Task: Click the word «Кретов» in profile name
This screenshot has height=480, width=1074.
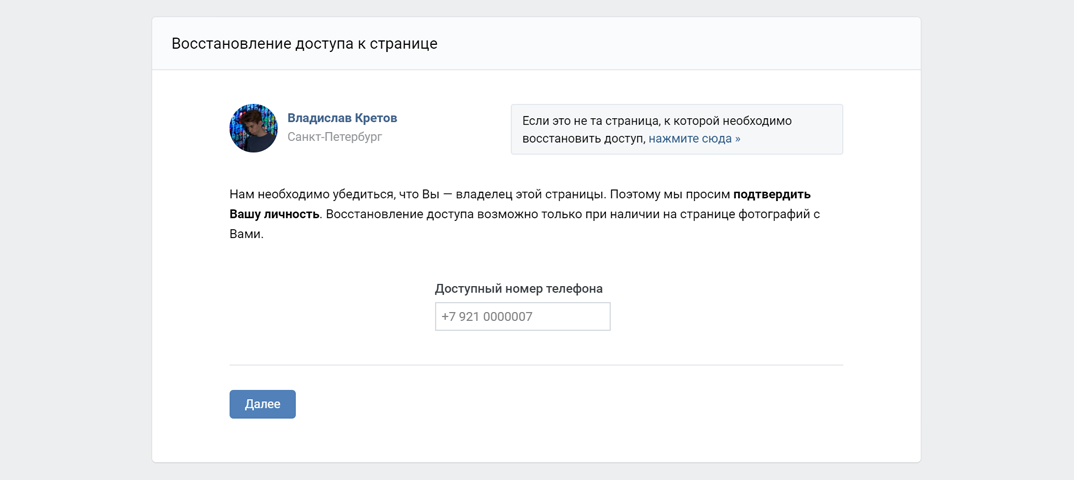Action: (x=374, y=118)
